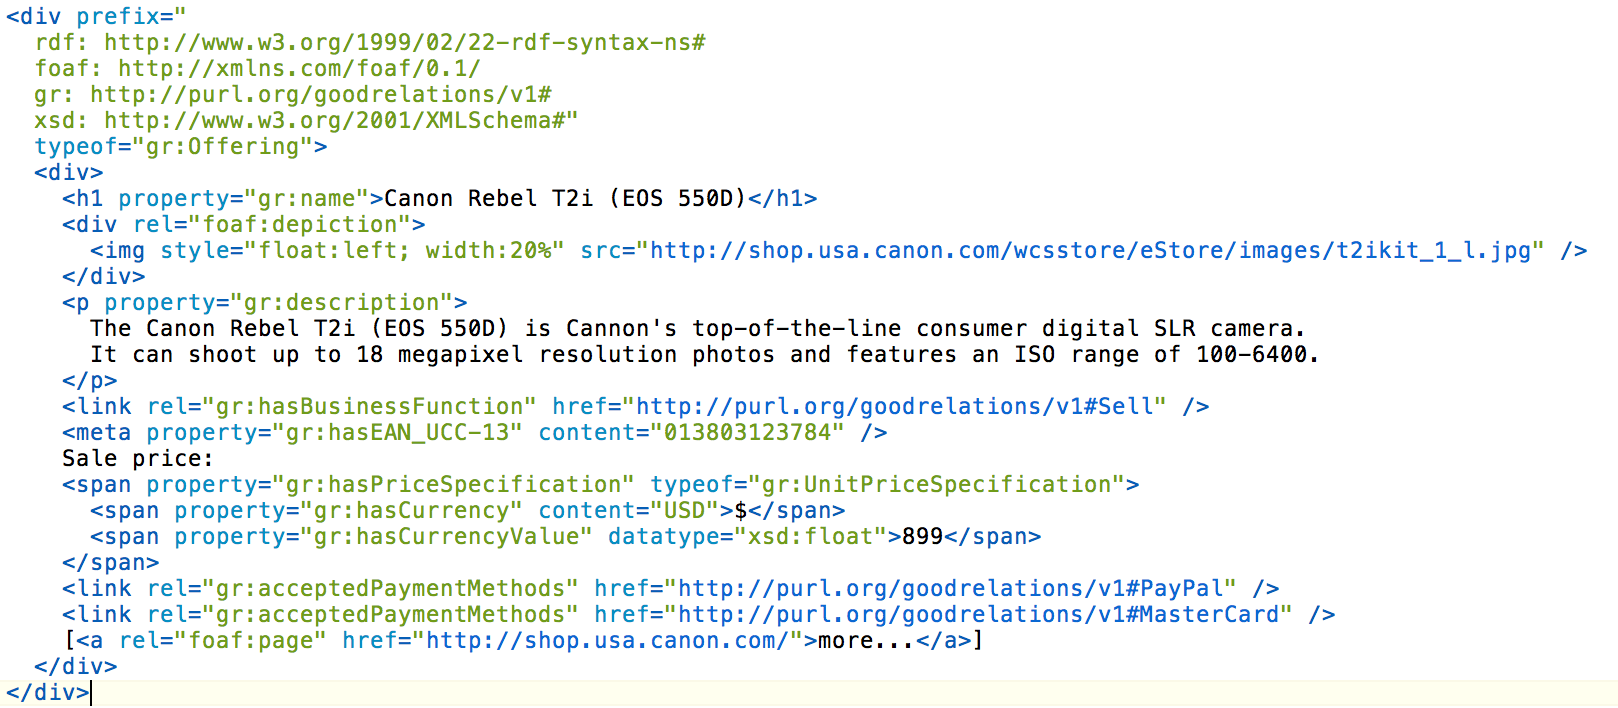Click the description line mentioning 18 megapixel
This screenshot has height=708, width=1618.
(705, 355)
